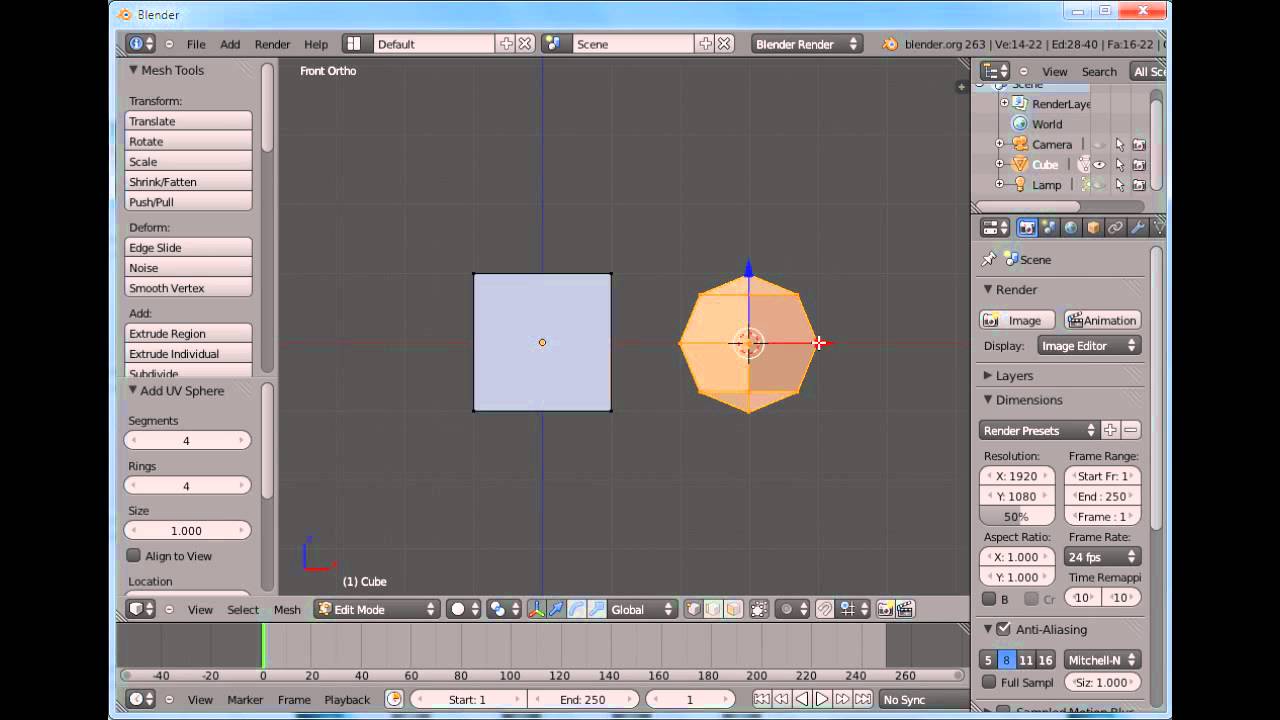Viewport: 1280px width, 720px height.
Task: Open the File menu
Action: tap(196, 44)
